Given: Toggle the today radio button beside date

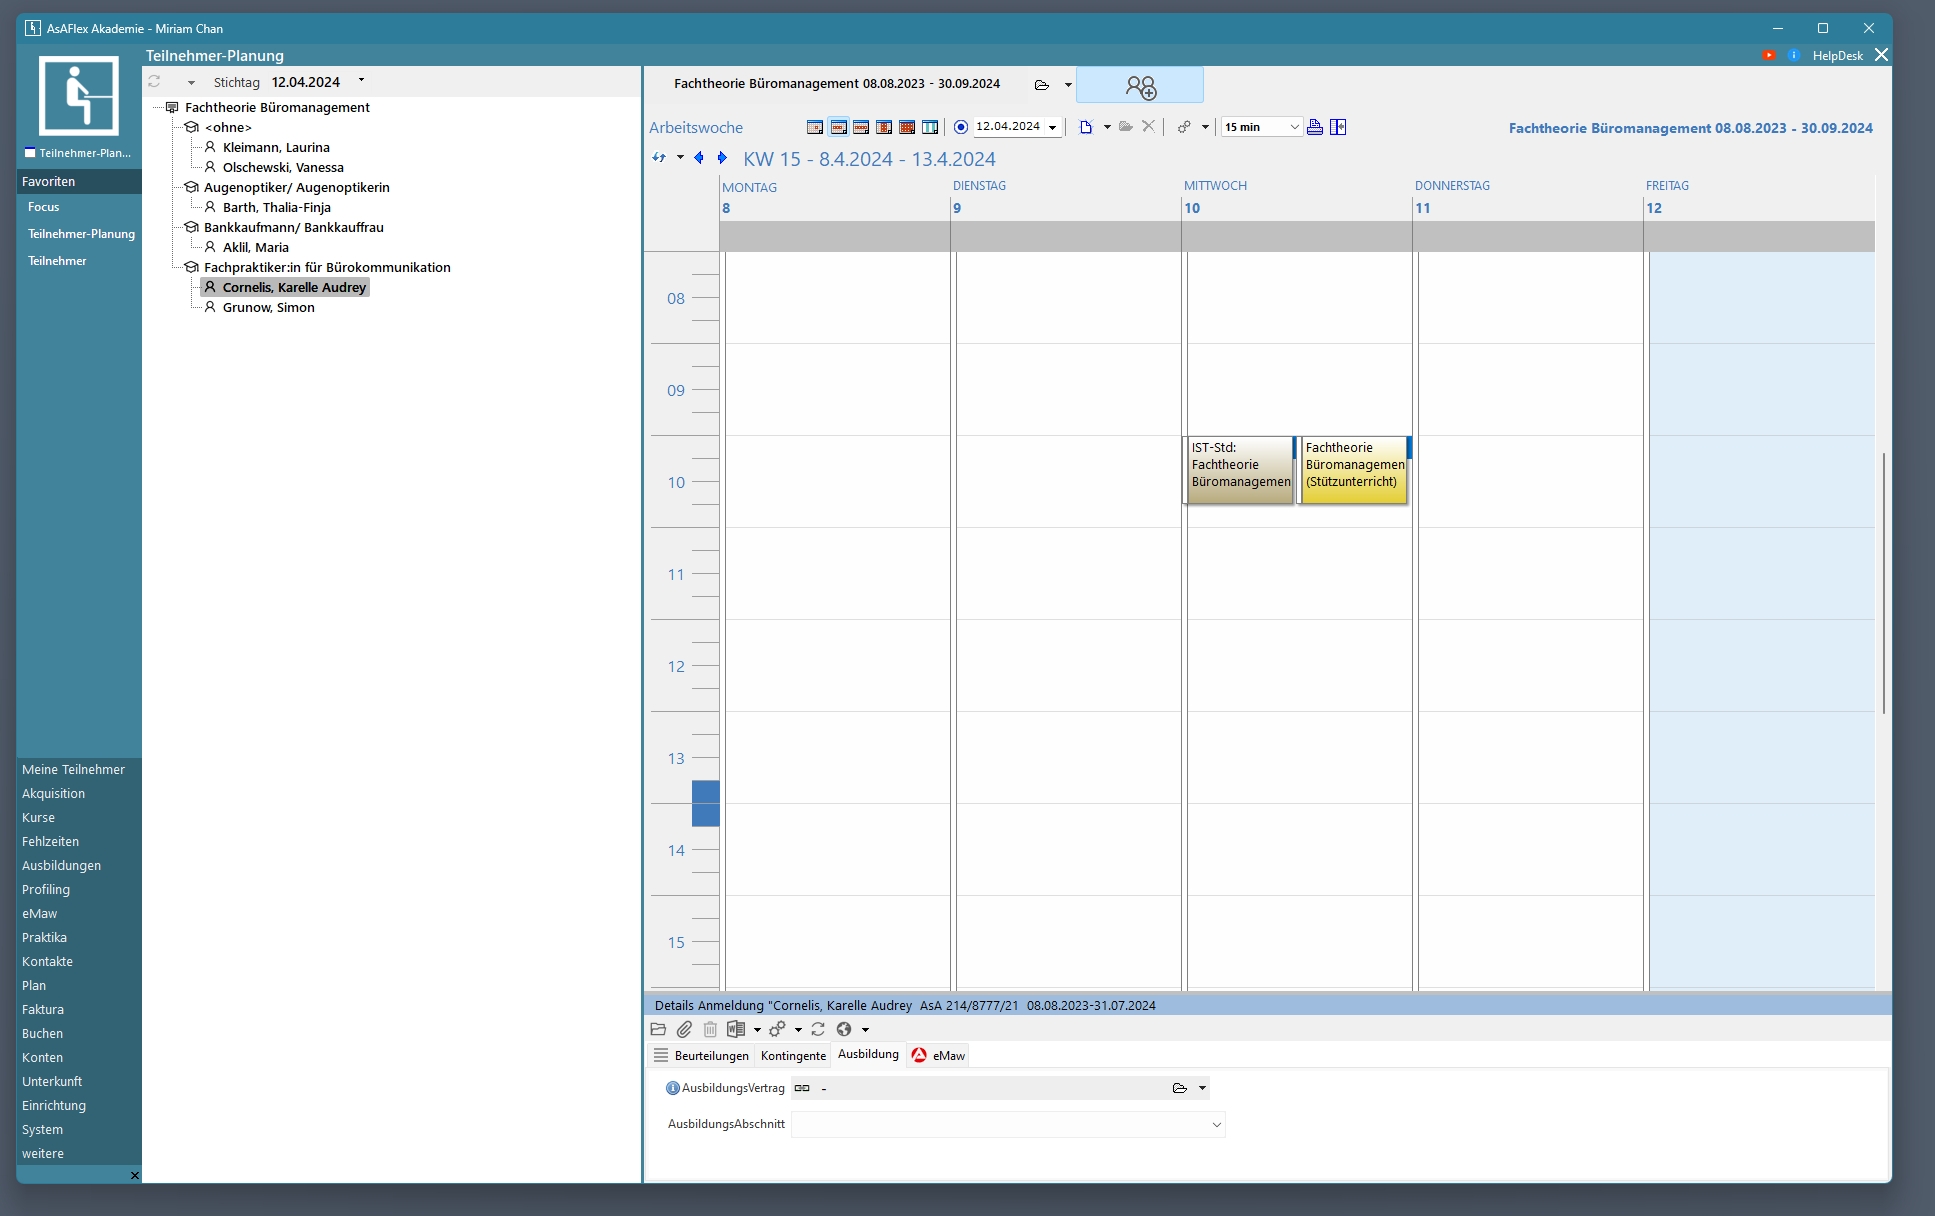Looking at the screenshot, I should tap(961, 127).
